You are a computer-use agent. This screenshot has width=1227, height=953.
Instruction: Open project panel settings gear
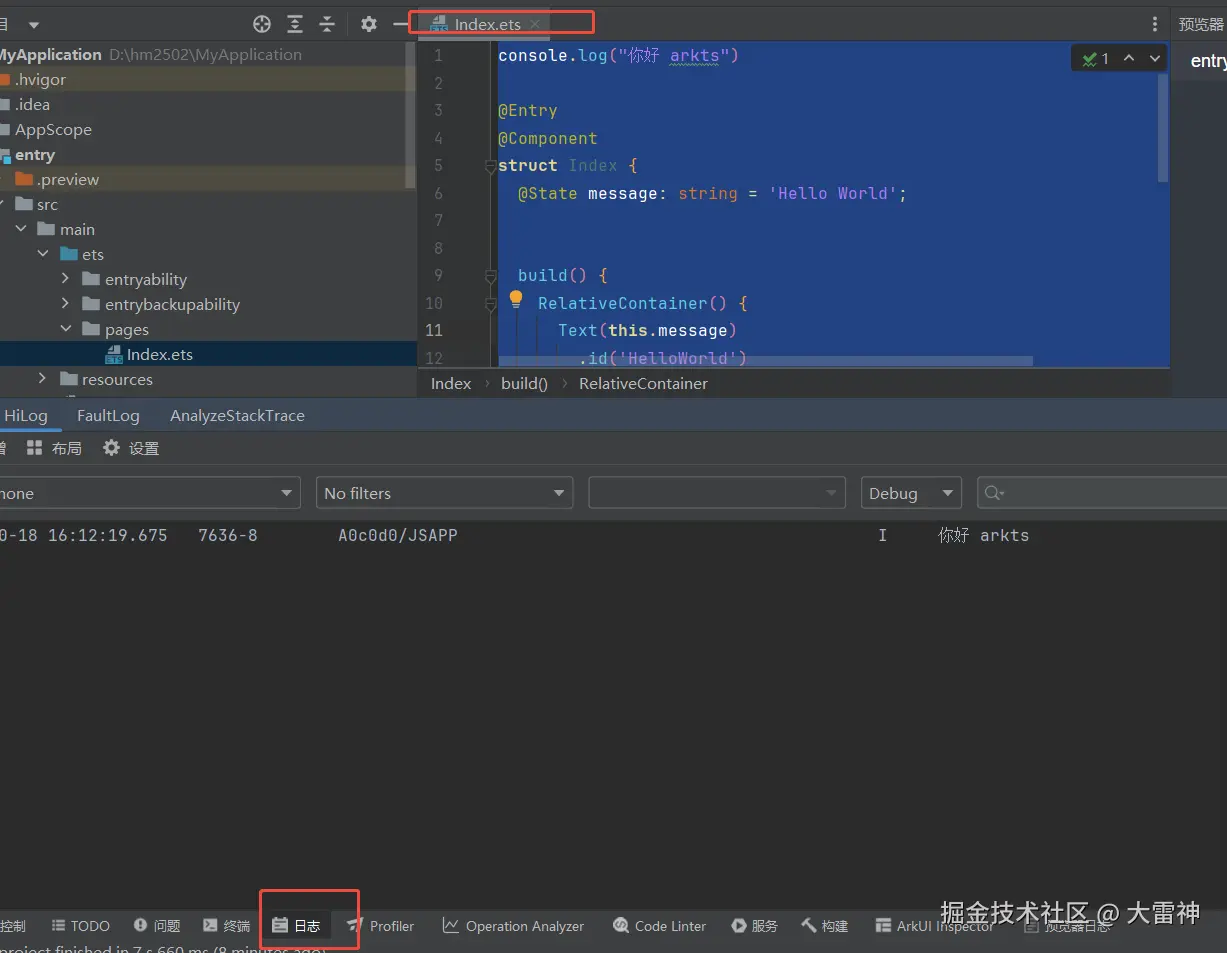pyautogui.click(x=369, y=24)
